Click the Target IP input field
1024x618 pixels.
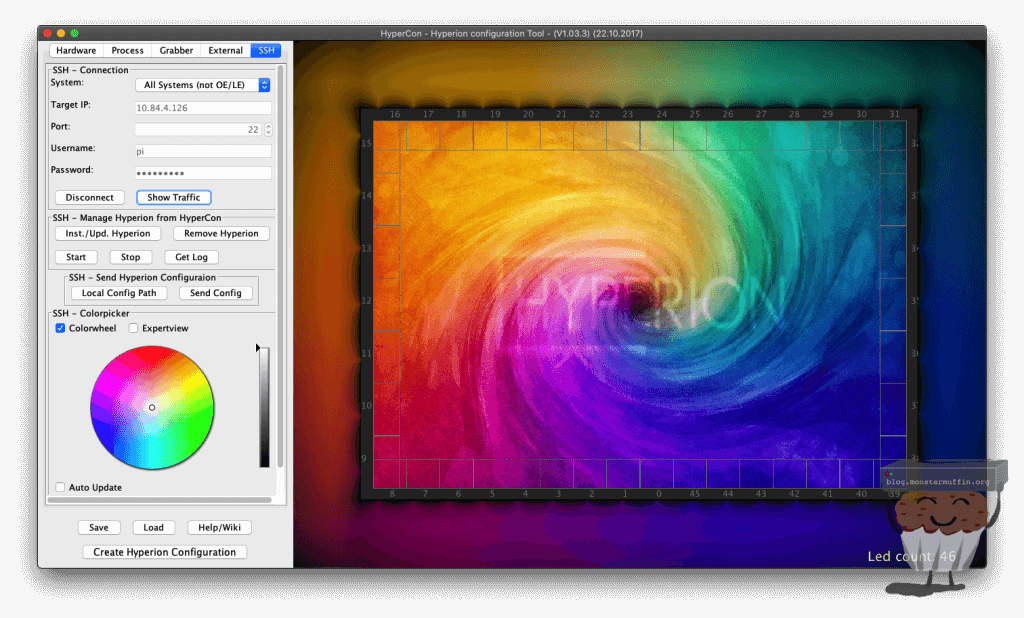click(x=203, y=108)
